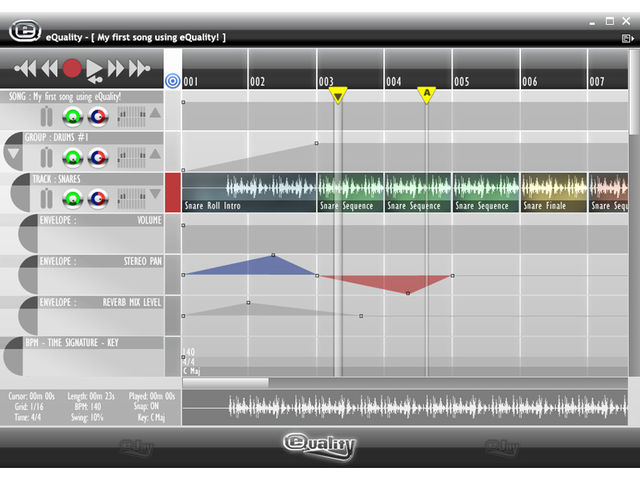Click the small return-to-marker arrow under play
640x480 pixels.
click(x=95, y=80)
